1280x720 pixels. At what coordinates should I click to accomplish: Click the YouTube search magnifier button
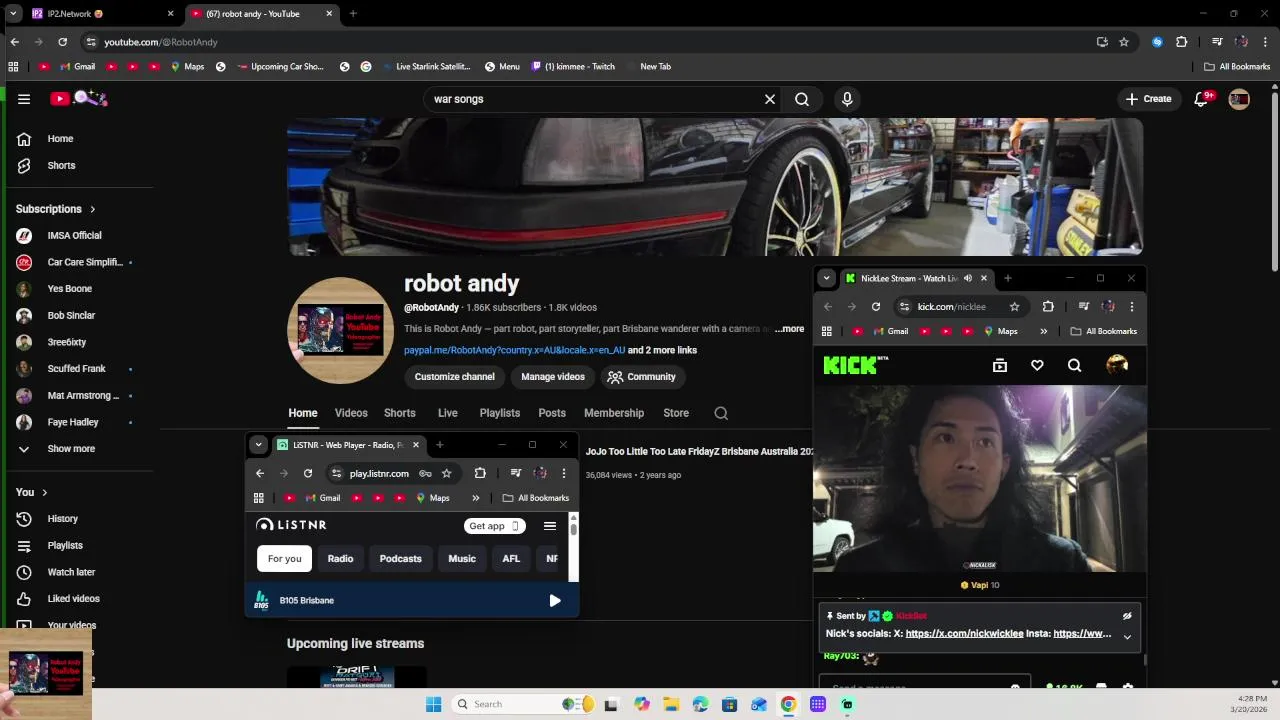[x=802, y=99]
